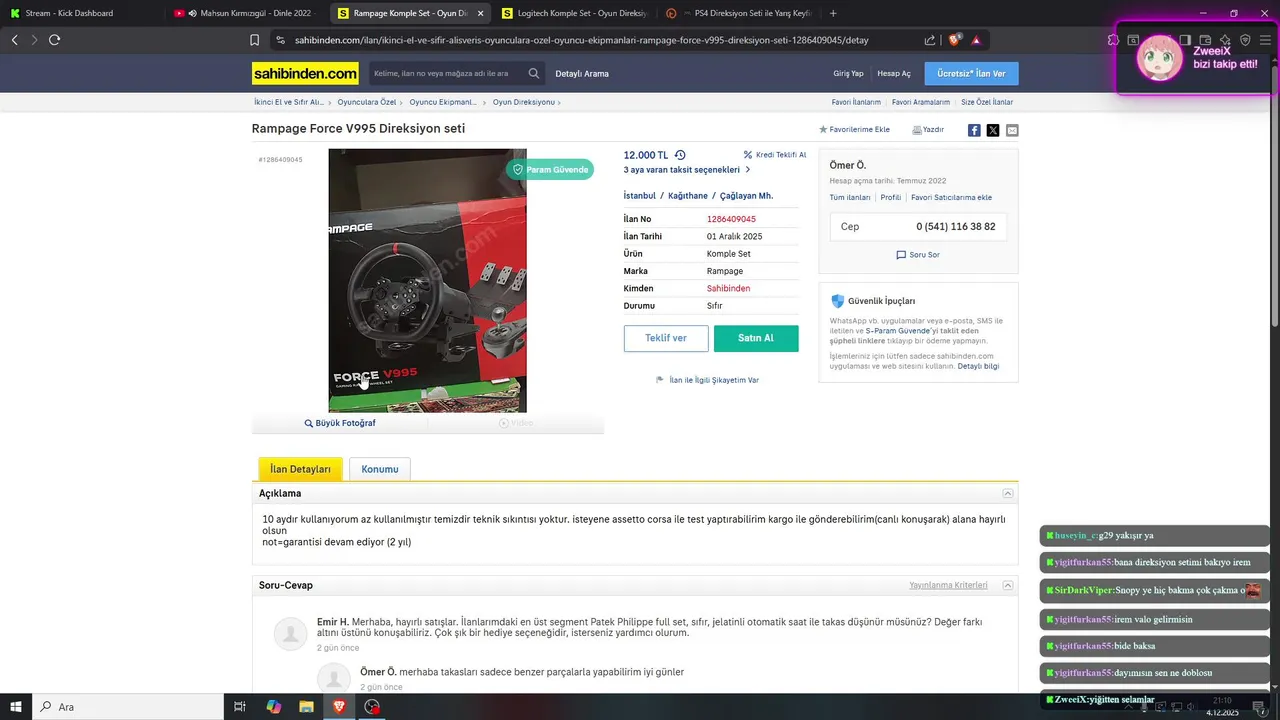This screenshot has height=720, width=1280.
Task: Click the Teklif ver button
Action: [x=666, y=338]
